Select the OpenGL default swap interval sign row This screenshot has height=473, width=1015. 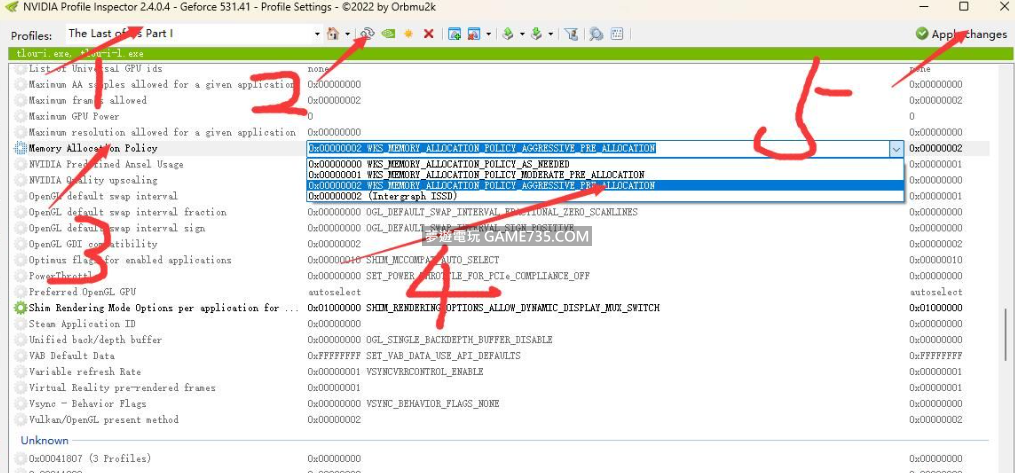(x=502, y=228)
